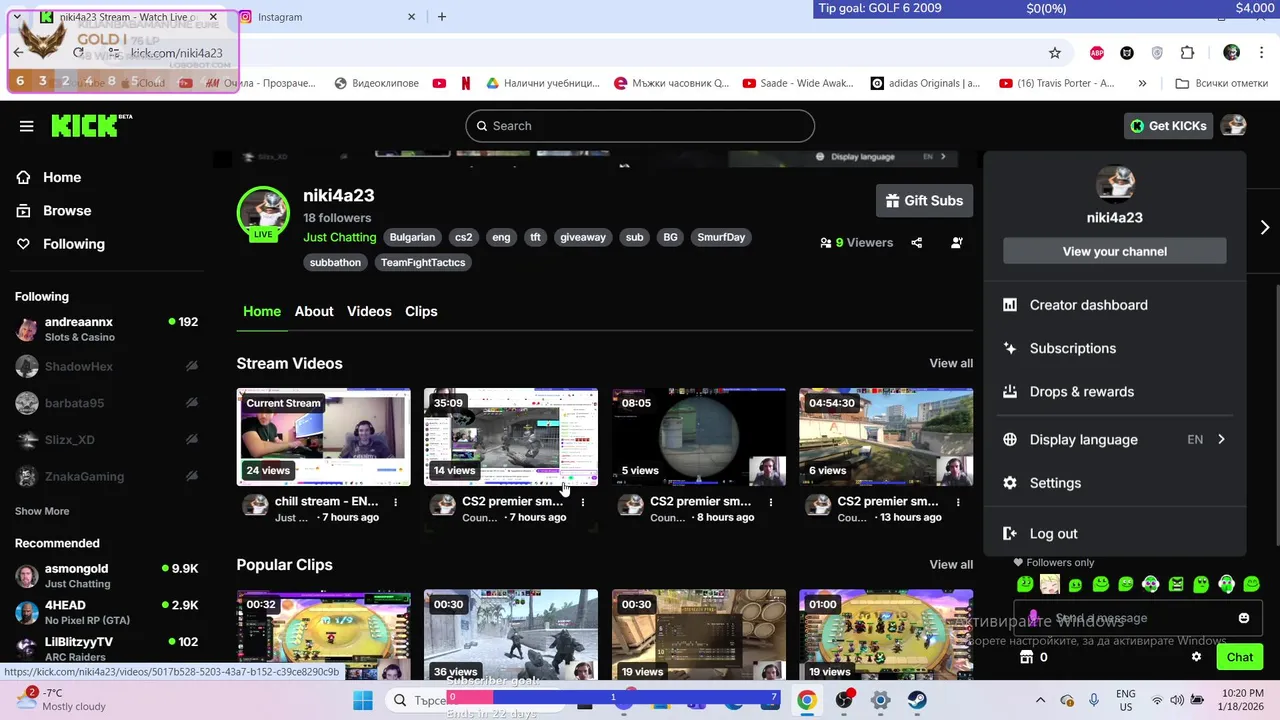Click the follow user icon beside share
Image resolution: width=1280 pixels, height=720 pixels.
click(957, 242)
